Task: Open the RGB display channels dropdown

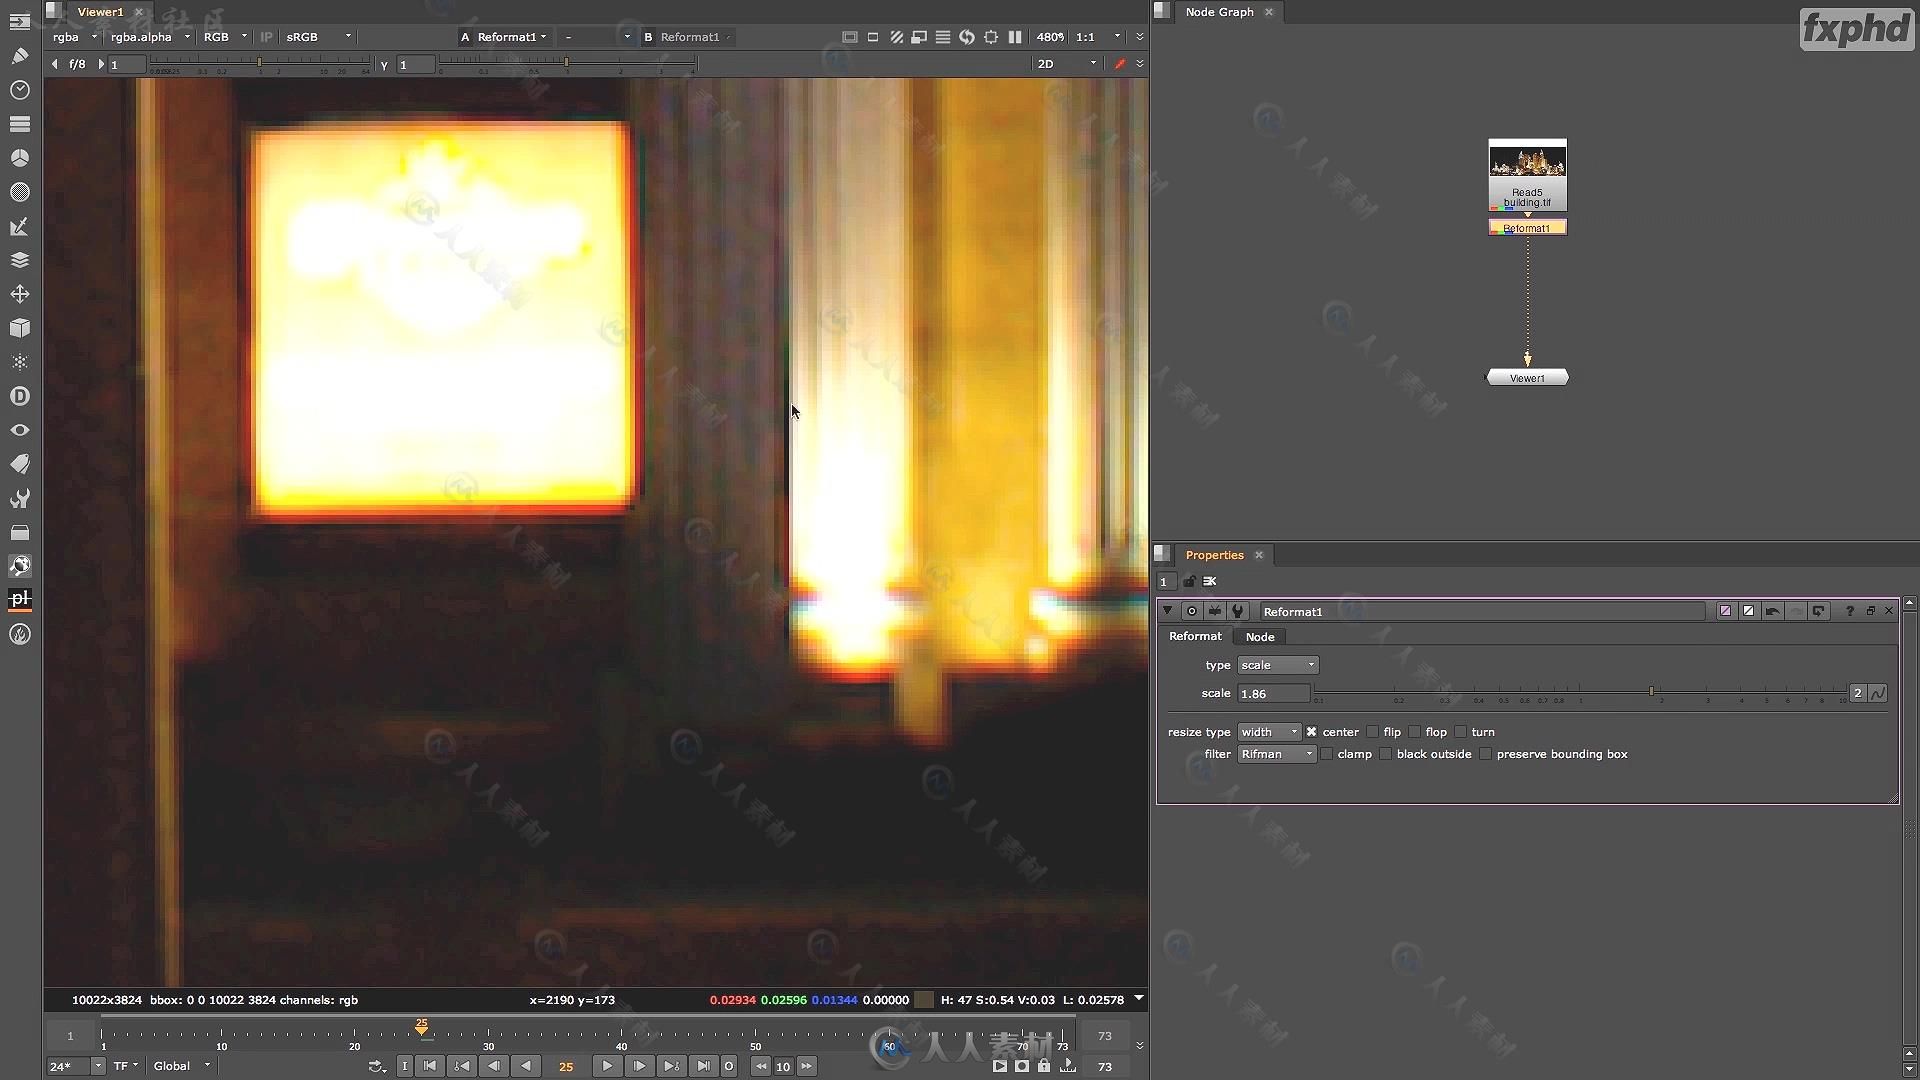Action: click(x=225, y=37)
